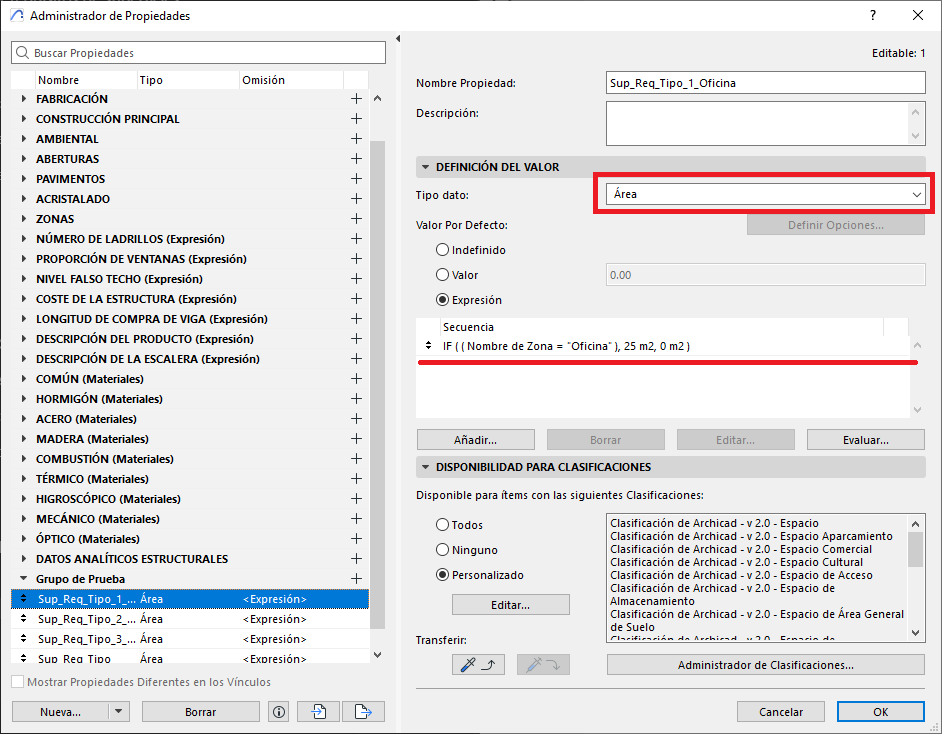The image size is (942, 734).
Task: Click plus icon beside ZONAS group
Action: tap(356, 219)
